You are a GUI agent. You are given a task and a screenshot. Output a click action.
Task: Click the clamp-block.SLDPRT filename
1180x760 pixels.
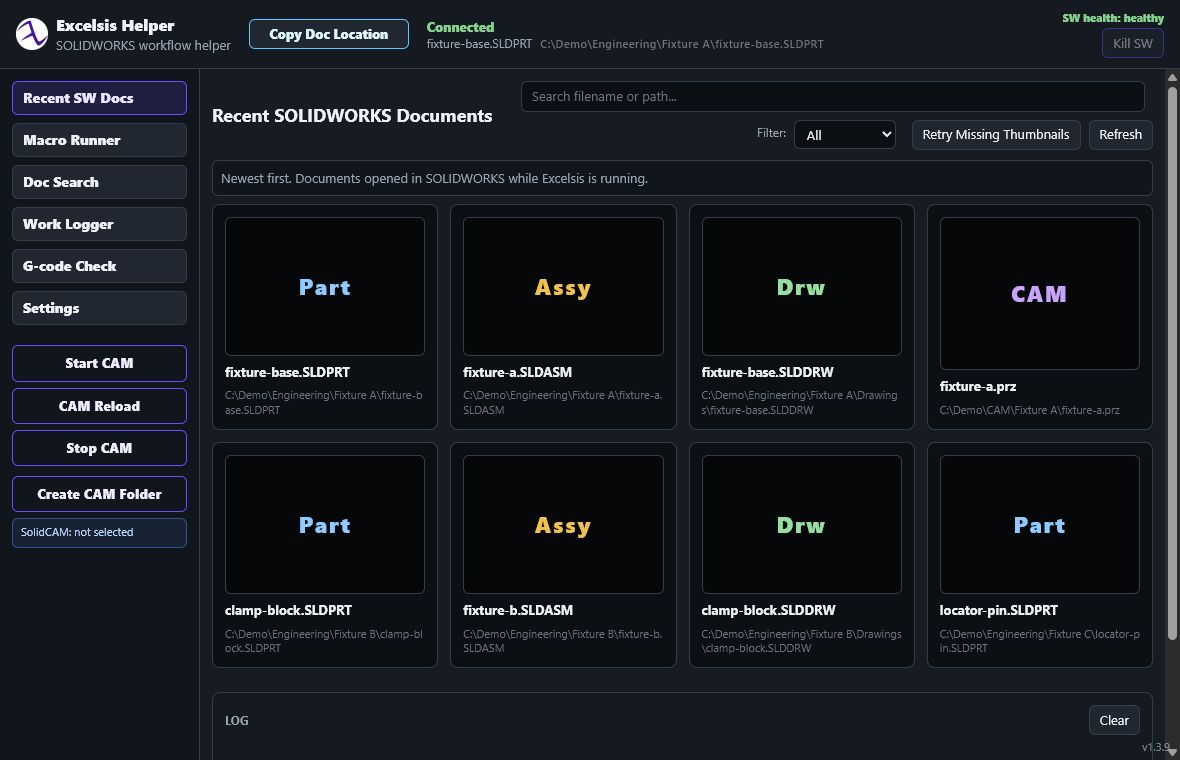288,610
